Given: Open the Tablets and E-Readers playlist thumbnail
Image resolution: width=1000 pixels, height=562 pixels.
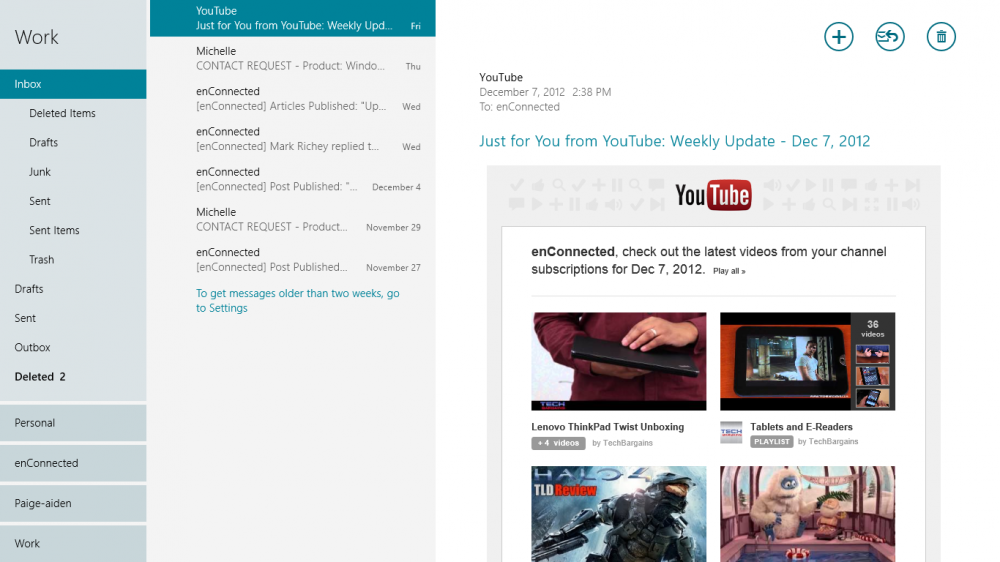Looking at the screenshot, I should (807, 361).
